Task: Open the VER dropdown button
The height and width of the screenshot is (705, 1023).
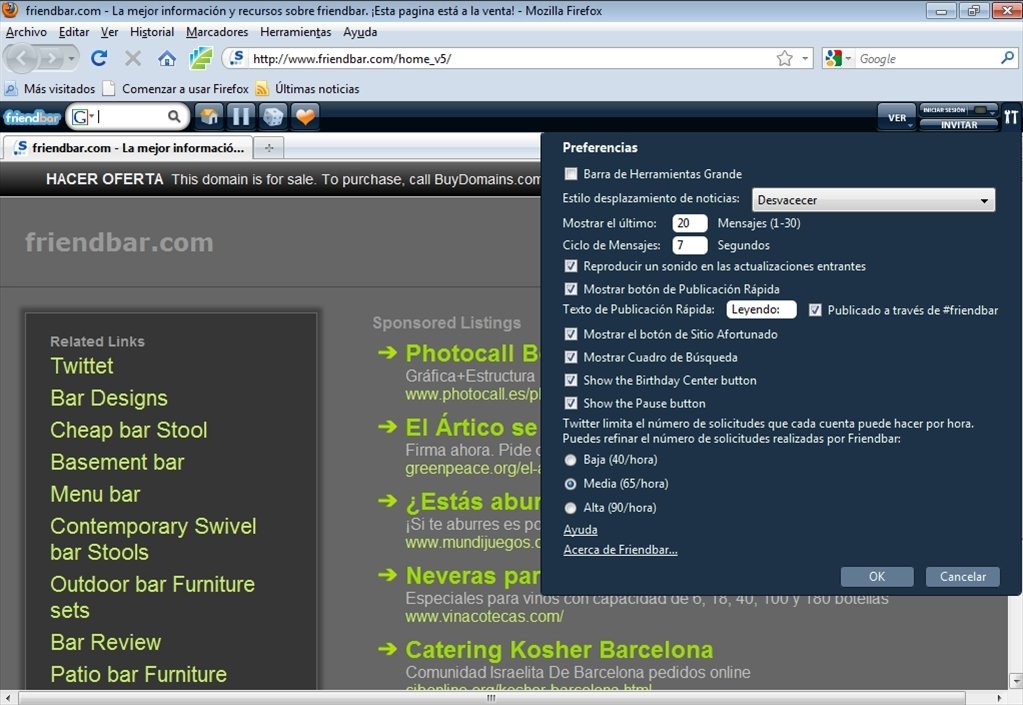Action: point(897,117)
